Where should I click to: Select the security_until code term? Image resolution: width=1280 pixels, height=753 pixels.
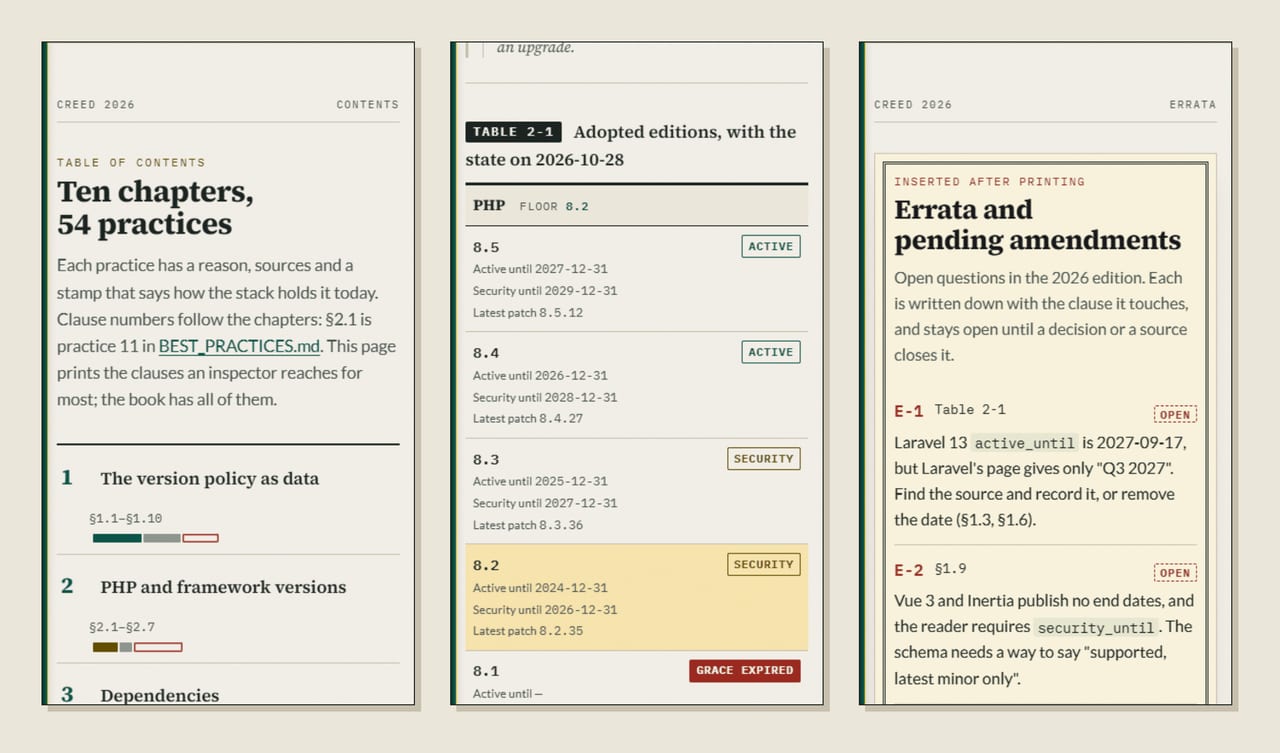pyautogui.click(x=1098, y=627)
